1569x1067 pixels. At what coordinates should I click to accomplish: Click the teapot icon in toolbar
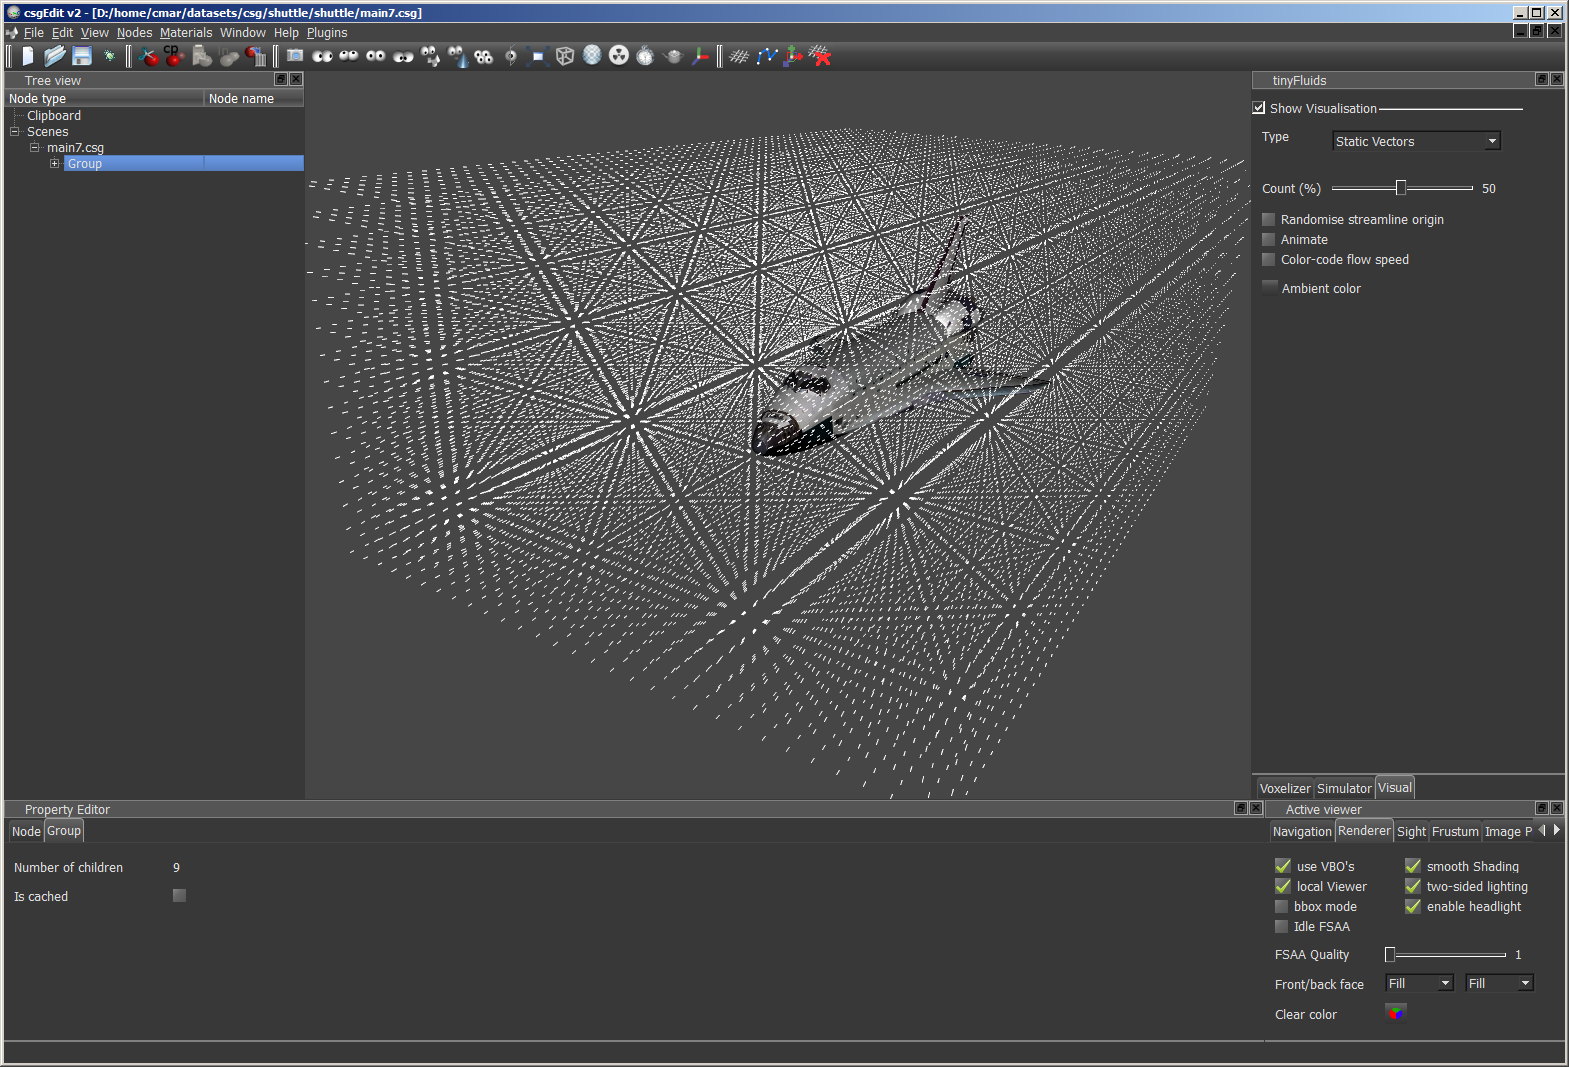pos(673,56)
